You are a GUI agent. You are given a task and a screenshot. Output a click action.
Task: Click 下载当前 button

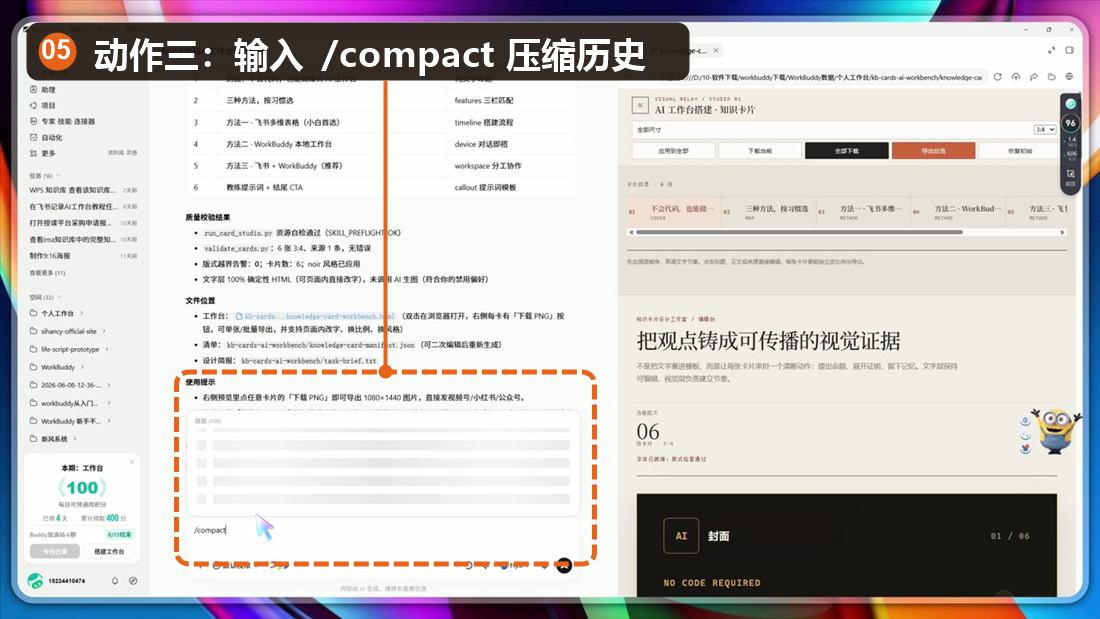click(x=760, y=151)
